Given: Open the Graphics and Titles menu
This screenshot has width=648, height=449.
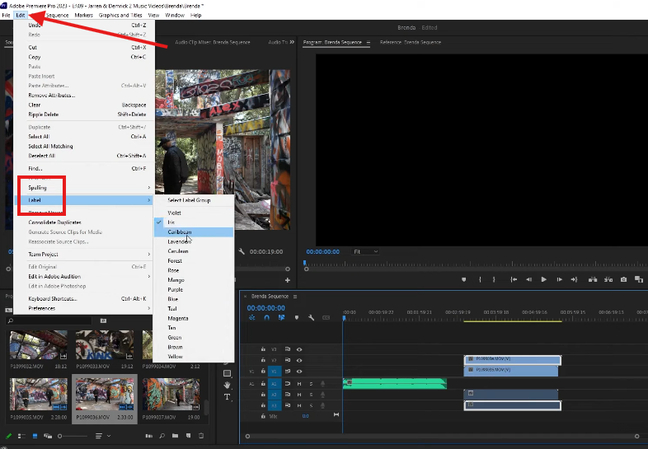Looking at the screenshot, I should [120, 15].
